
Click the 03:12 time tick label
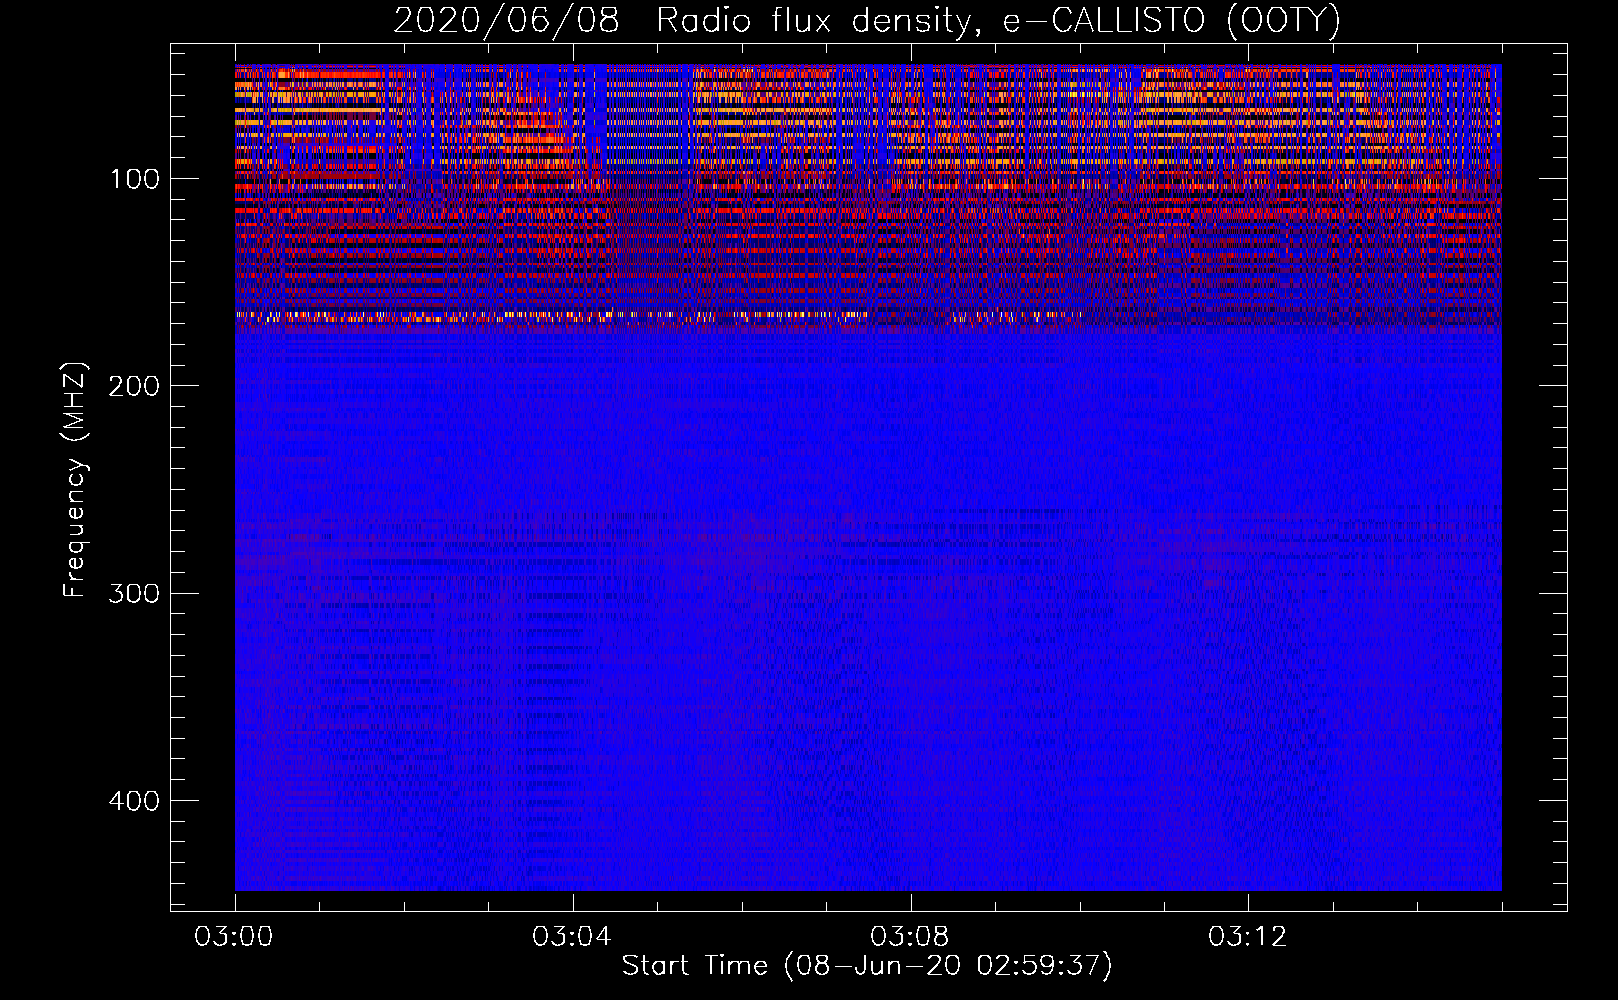pyautogui.click(x=1248, y=937)
